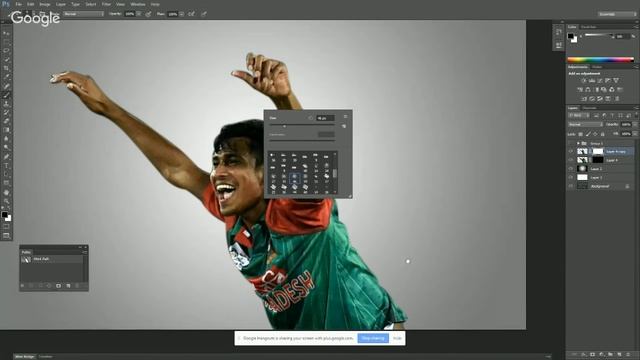The width and height of the screenshot is (640, 360).
Task: Load path as selection in Paths panel
Action: [40, 286]
